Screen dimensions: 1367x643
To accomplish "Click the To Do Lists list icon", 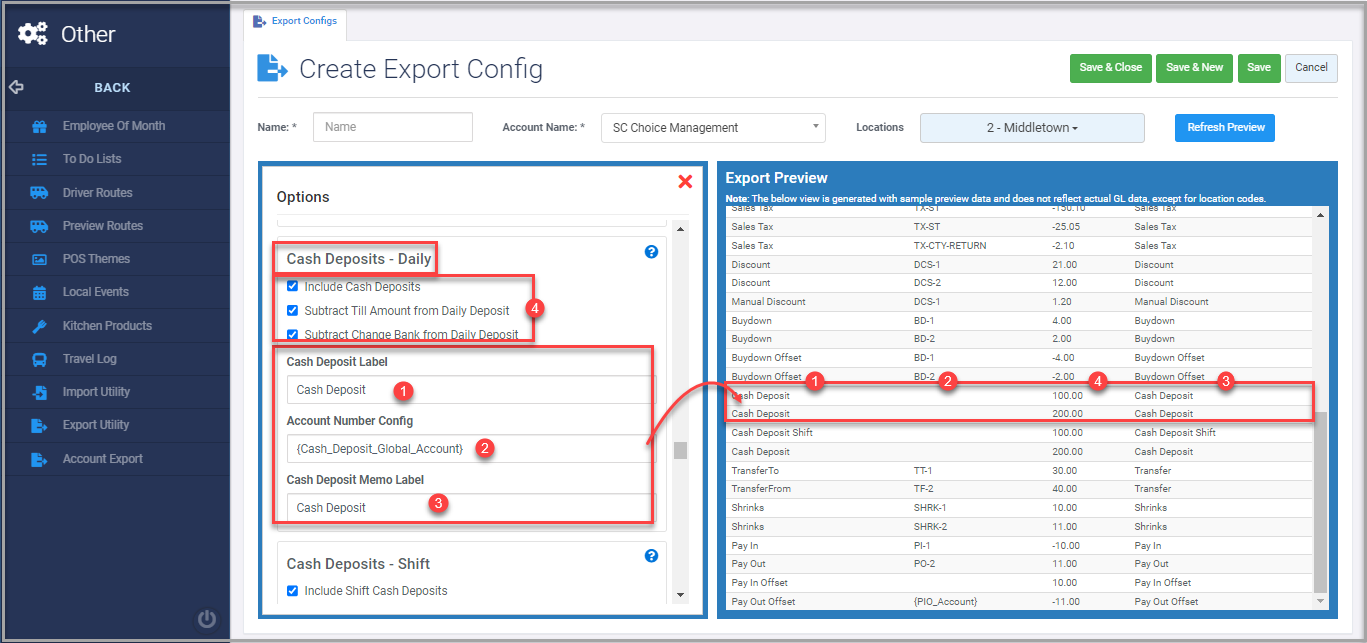I will (39, 159).
